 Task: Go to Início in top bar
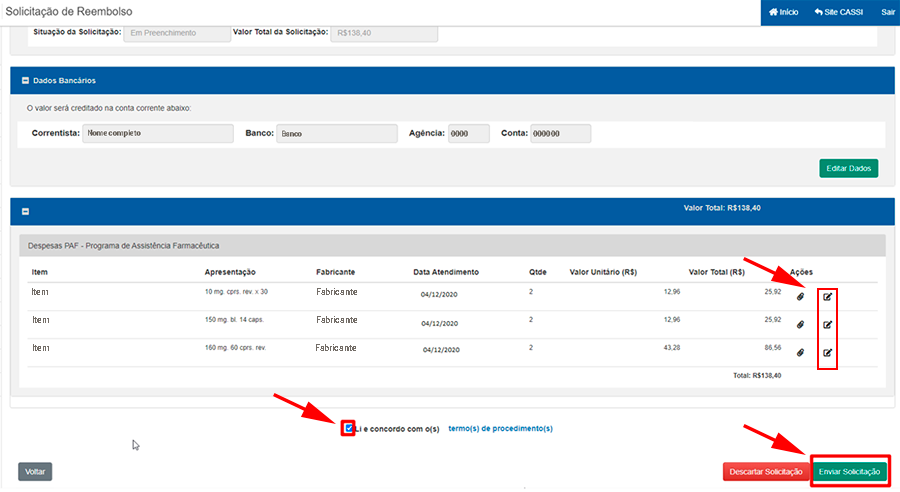point(783,12)
